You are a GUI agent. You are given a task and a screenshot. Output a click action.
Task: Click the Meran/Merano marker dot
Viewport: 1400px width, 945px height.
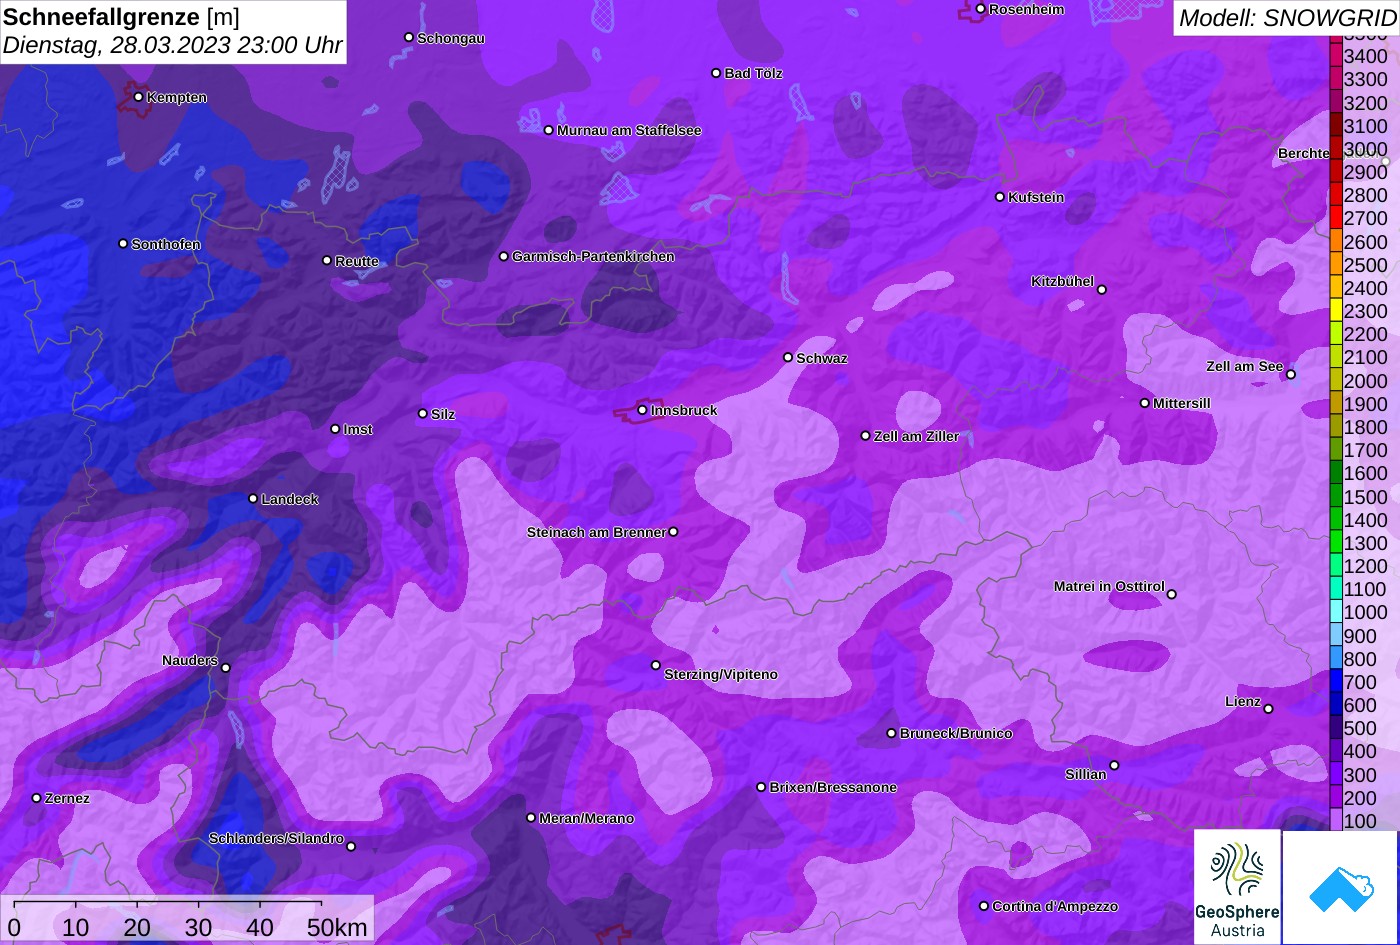[531, 818]
